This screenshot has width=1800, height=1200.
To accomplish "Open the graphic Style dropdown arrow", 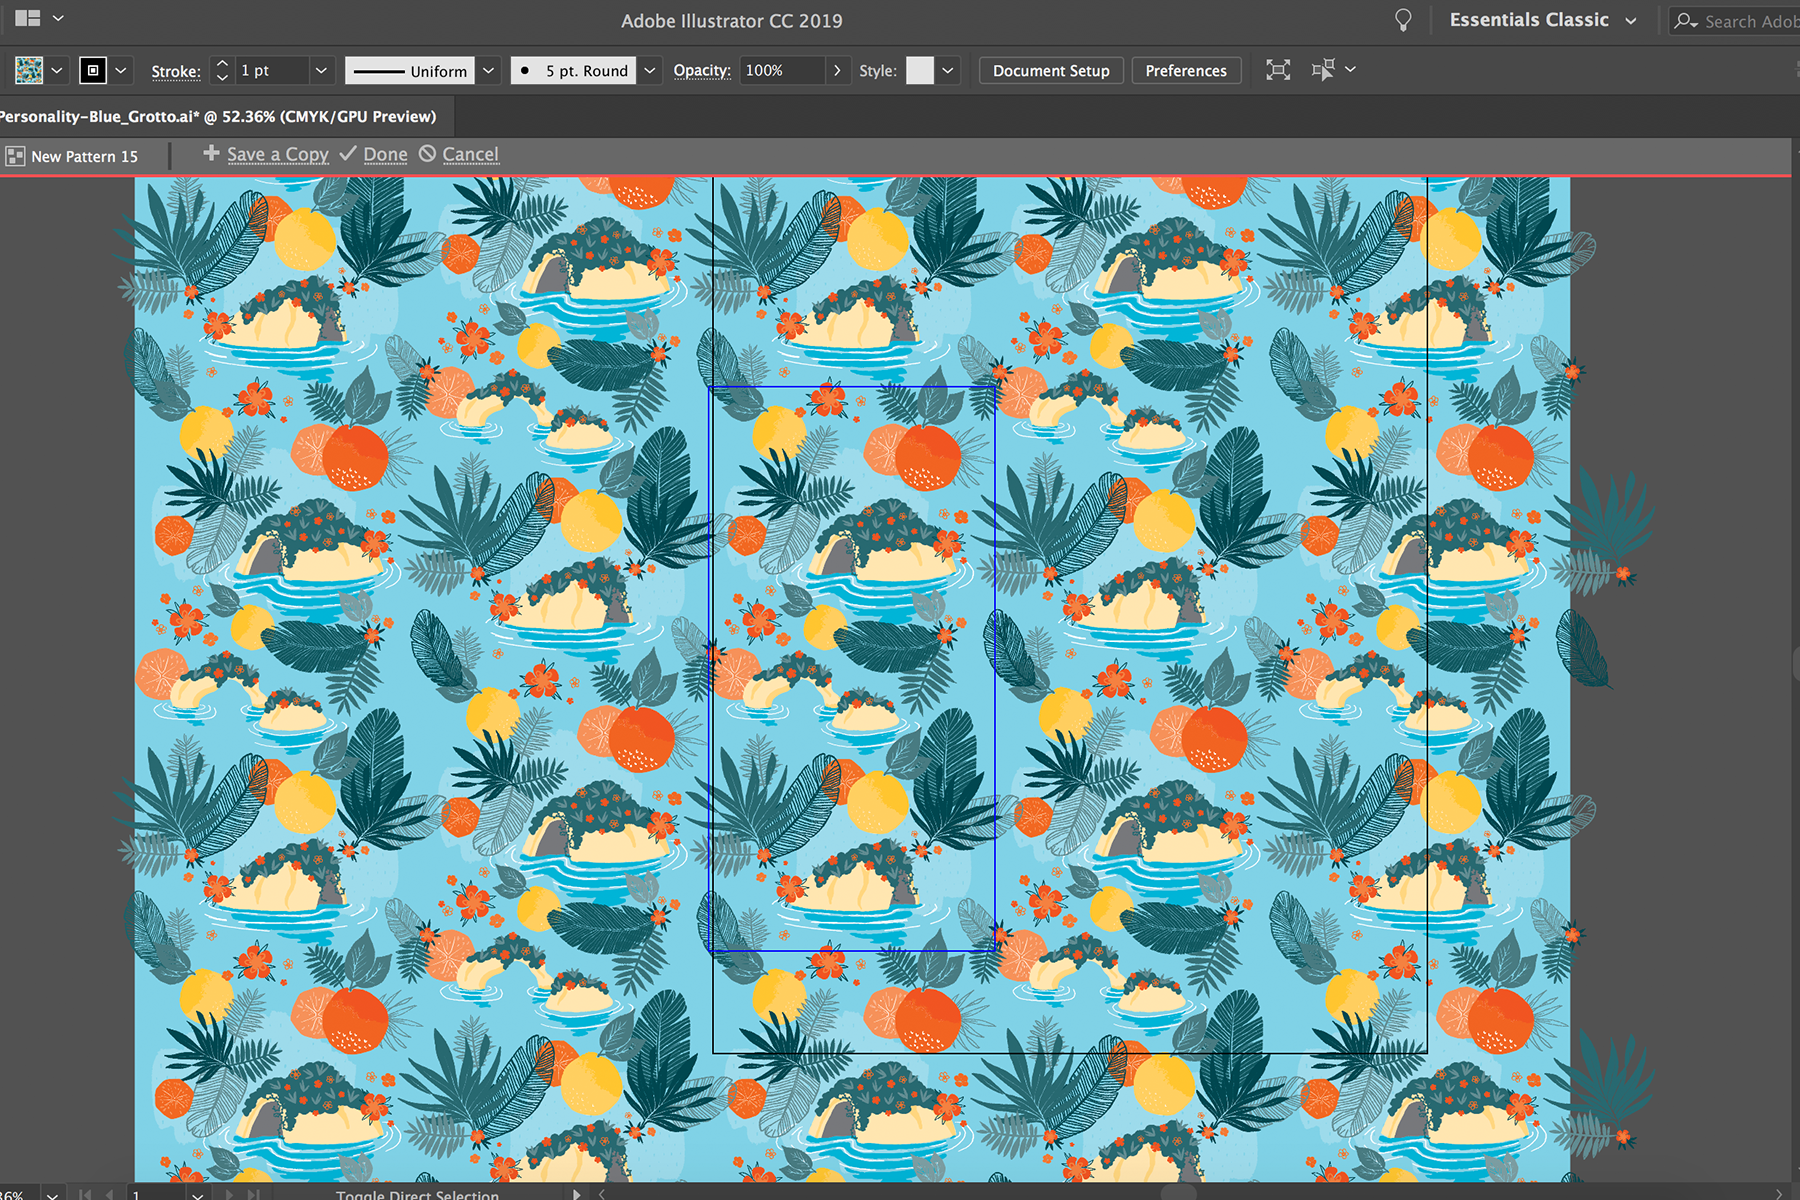I will point(947,70).
